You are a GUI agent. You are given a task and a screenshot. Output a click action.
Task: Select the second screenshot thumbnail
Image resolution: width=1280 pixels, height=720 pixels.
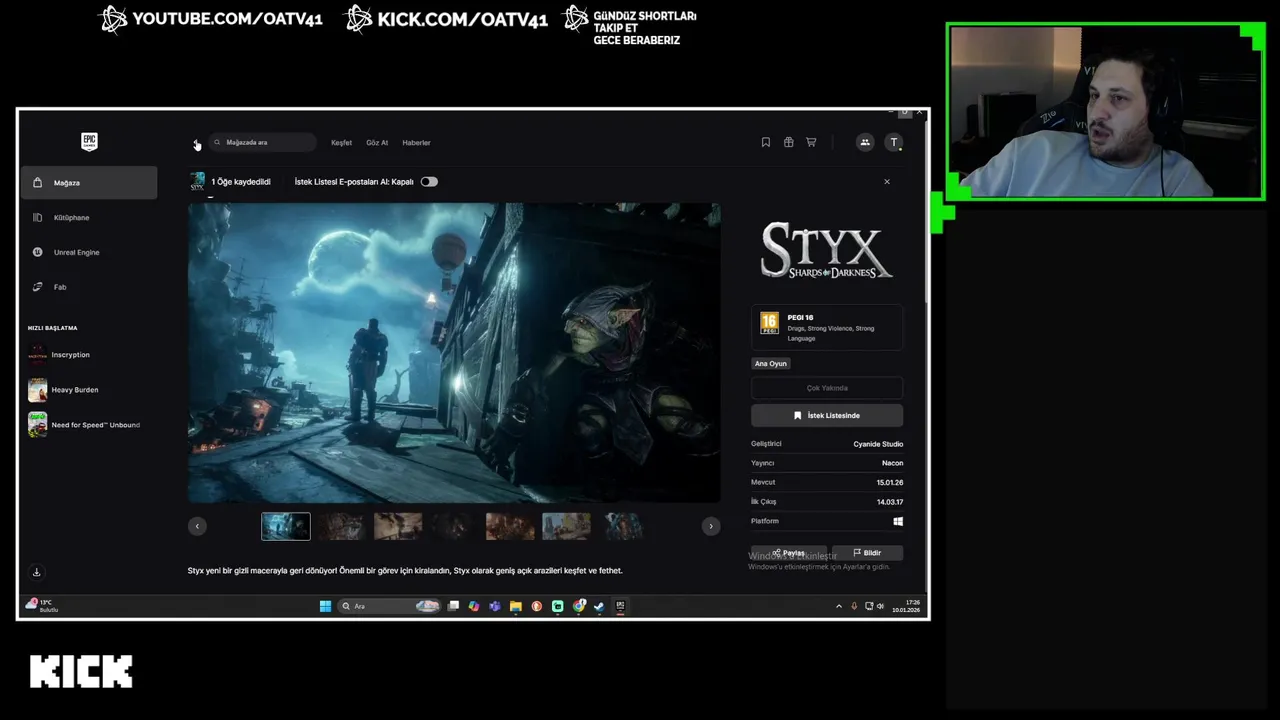(342, 526)
